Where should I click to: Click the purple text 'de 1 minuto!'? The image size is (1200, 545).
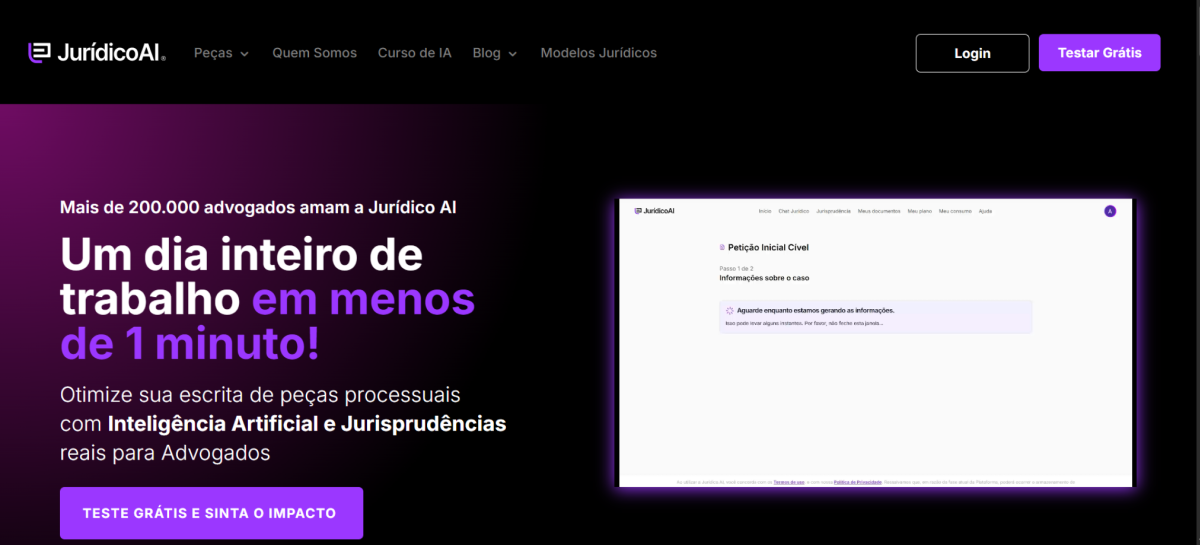click(190, 345)
